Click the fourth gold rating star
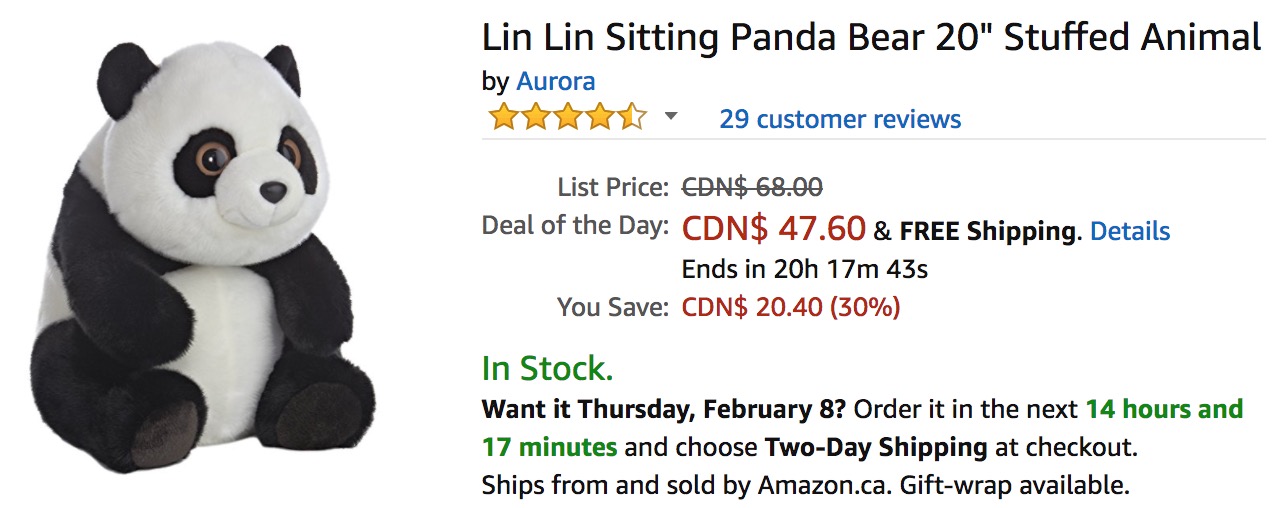The height and width of the screenshot is (508, 1278). point(598,118)
